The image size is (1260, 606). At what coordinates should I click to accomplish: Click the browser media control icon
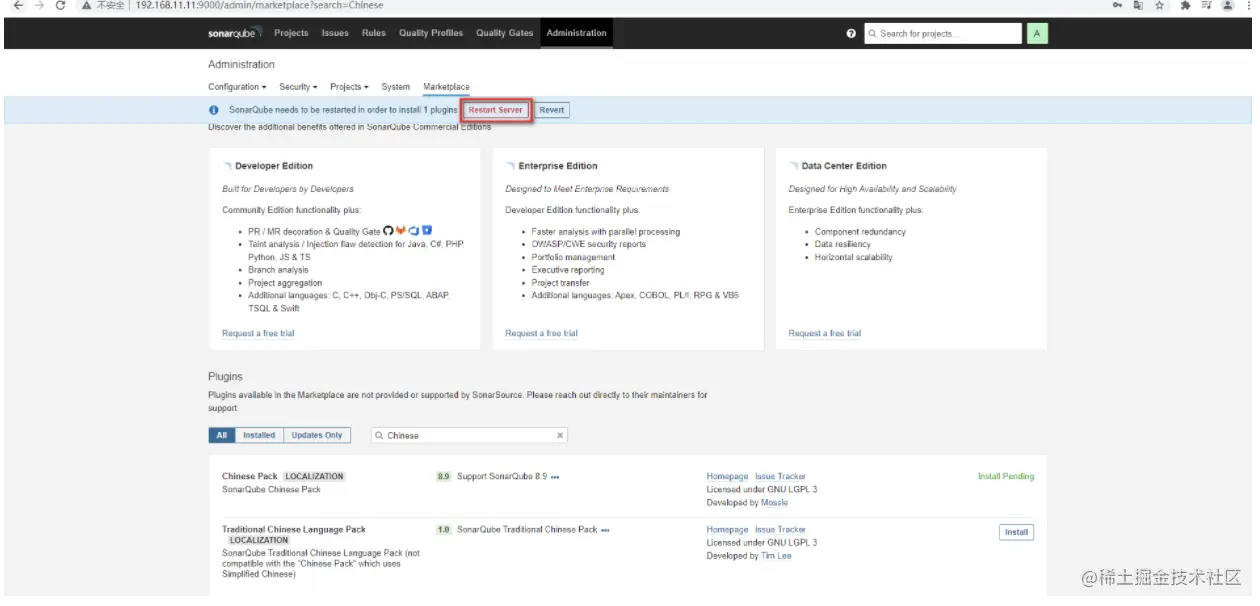(1204, 5)
